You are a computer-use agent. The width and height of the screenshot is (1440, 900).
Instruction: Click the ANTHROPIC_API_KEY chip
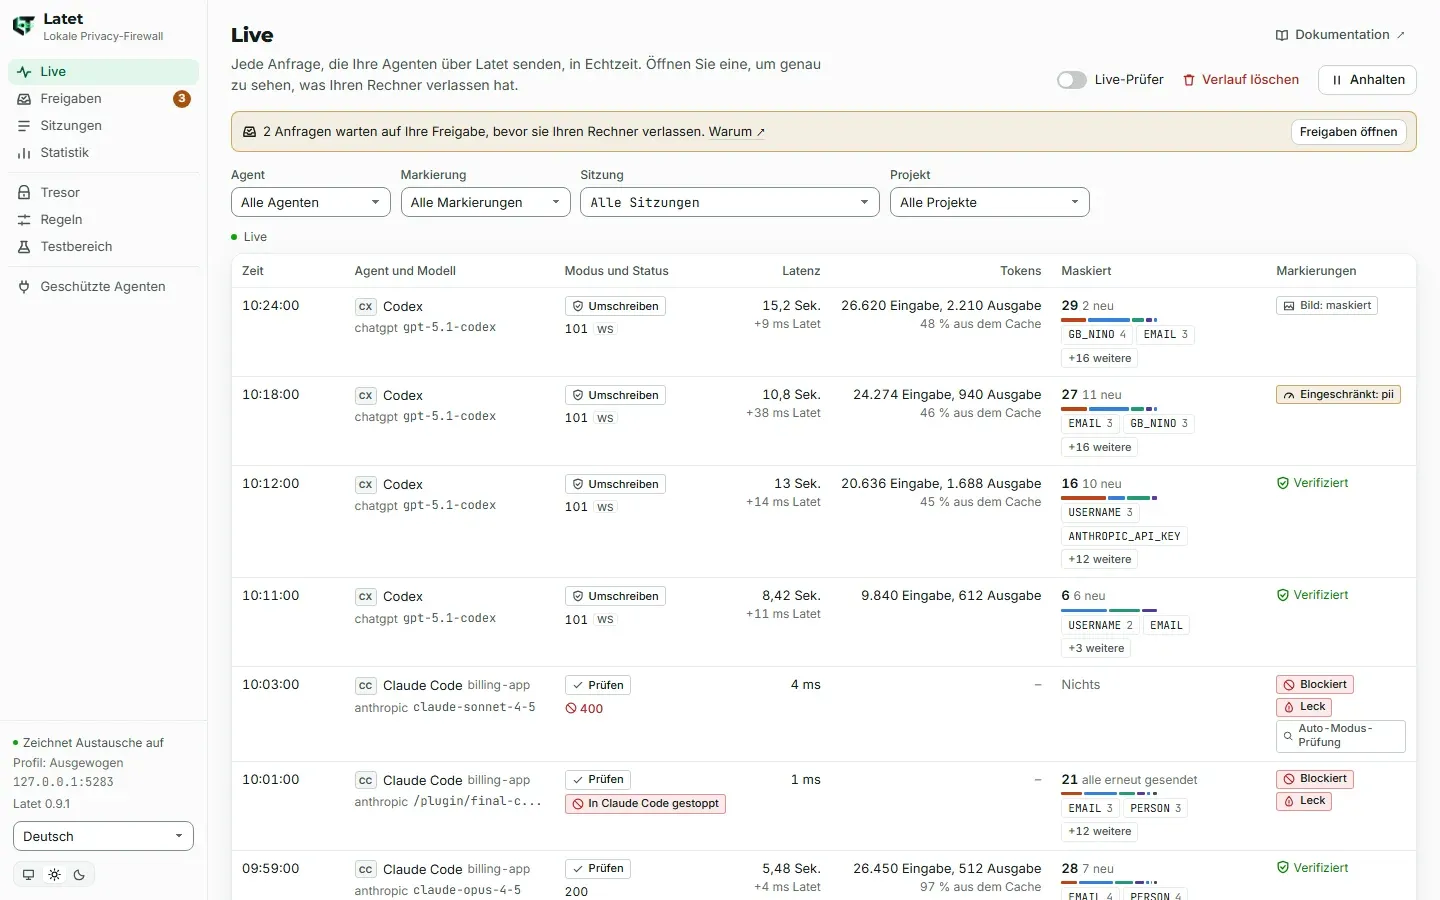[x=1124, y=536]
